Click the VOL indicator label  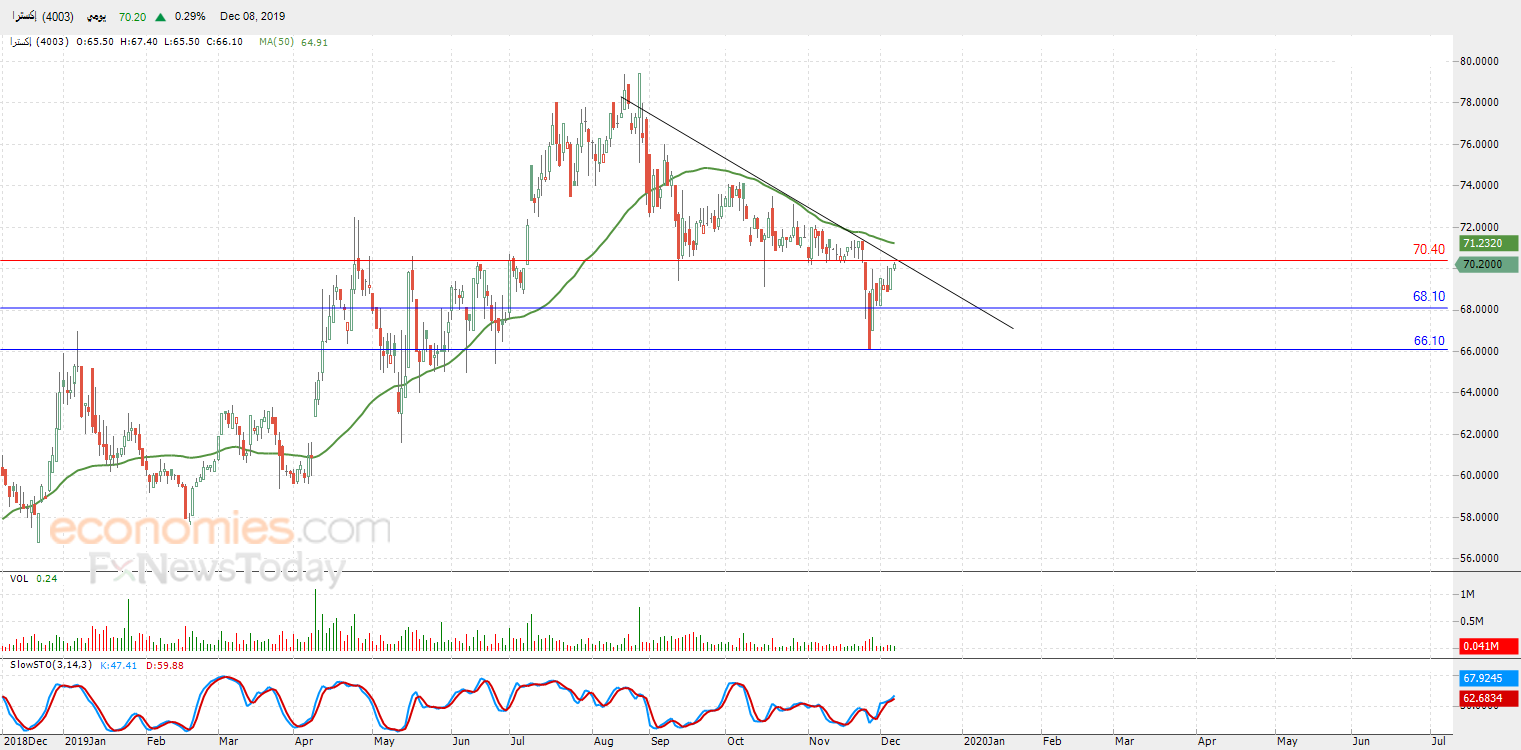pyautogui.click(x=19, y=578)
